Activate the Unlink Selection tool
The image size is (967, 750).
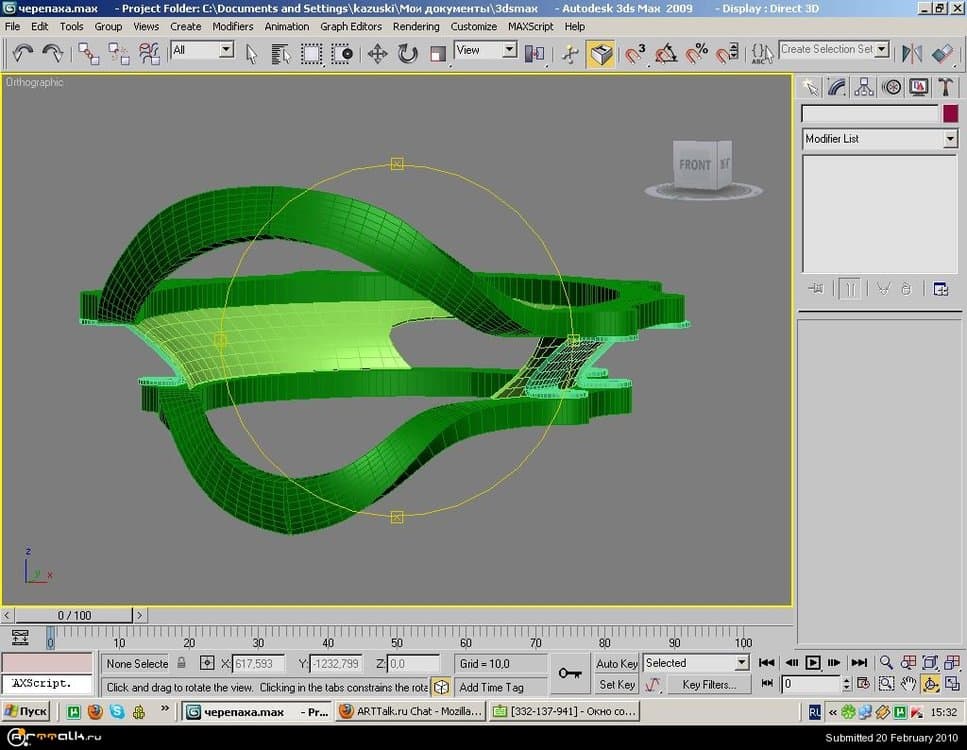[118, 54]
